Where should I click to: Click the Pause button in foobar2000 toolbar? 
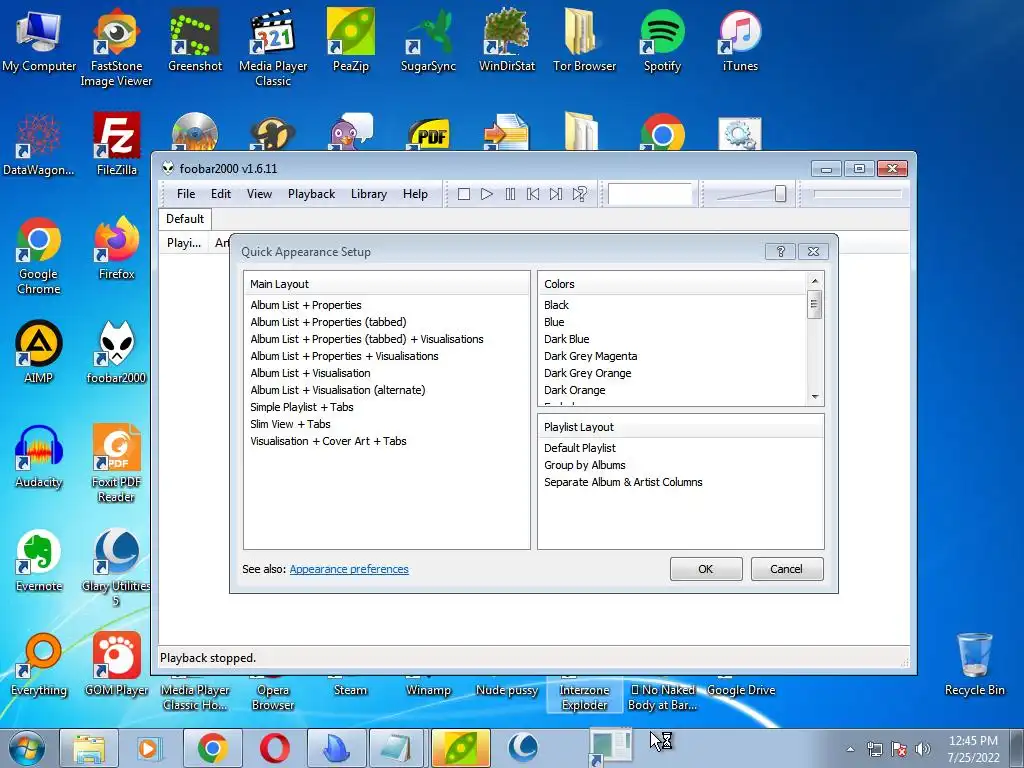click(510, 194)
